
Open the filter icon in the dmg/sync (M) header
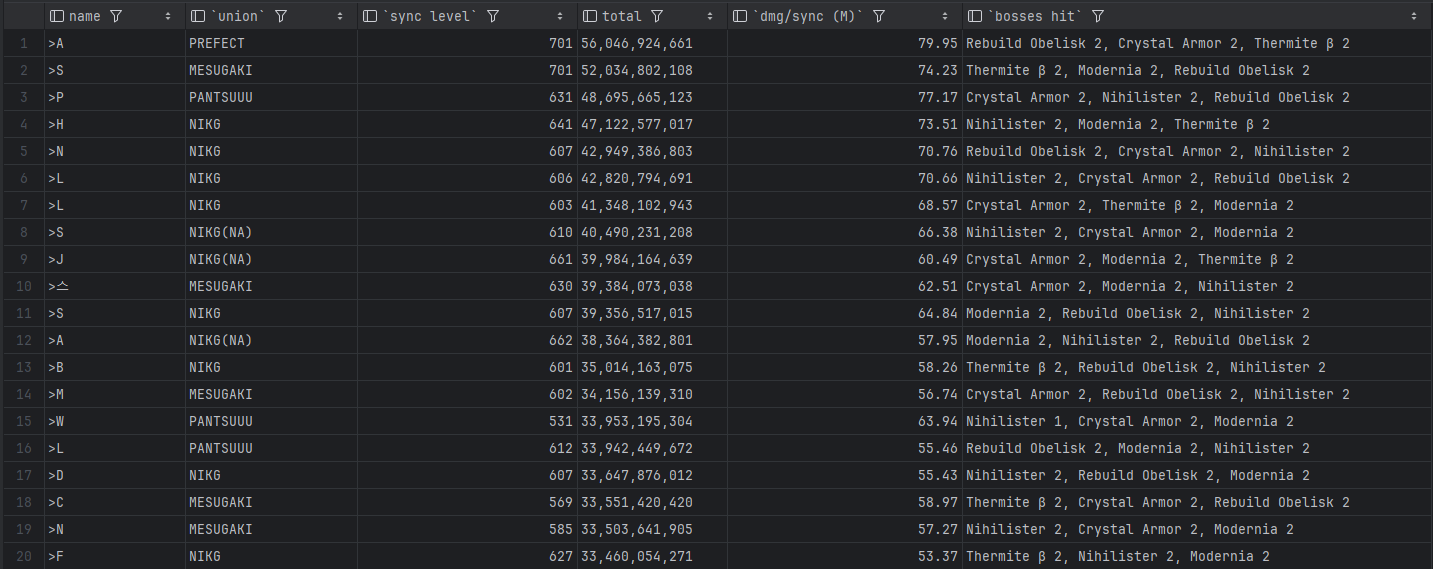click(879, 17)
